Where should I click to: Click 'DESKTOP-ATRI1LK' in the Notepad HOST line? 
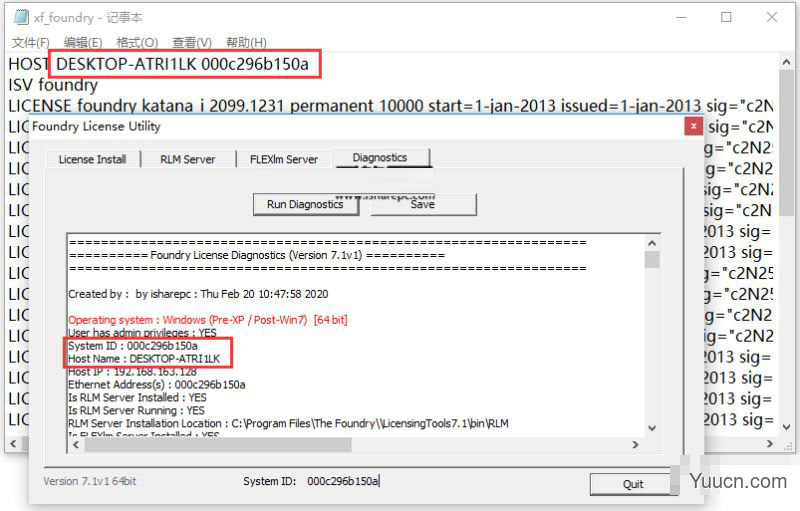point(126,64)
